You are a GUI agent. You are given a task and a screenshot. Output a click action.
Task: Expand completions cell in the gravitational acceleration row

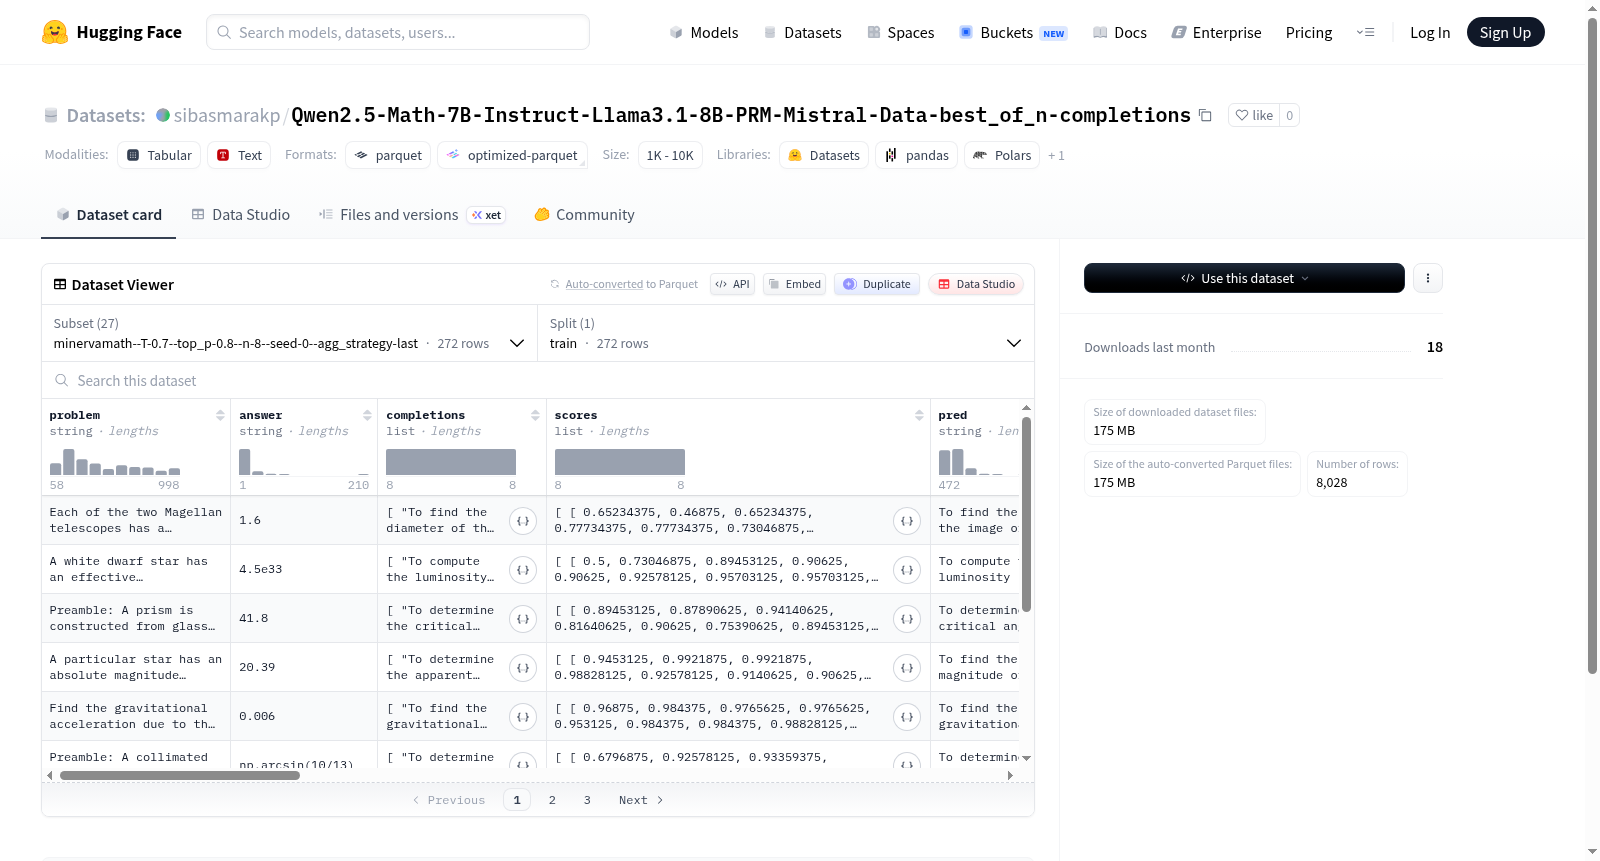click(x=523, y=717)
